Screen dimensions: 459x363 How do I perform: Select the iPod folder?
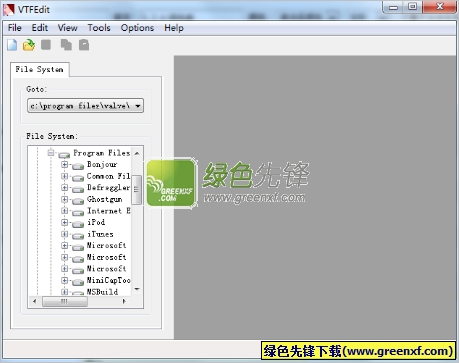tap(96, 222)
